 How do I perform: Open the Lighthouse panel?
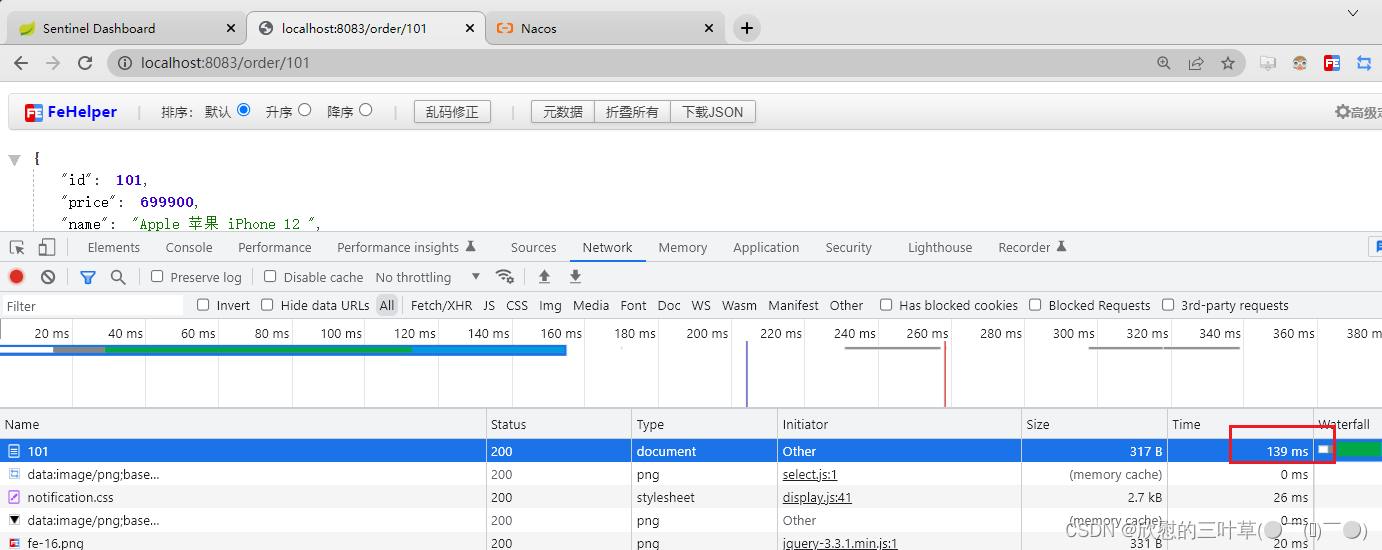coord(940,247)
